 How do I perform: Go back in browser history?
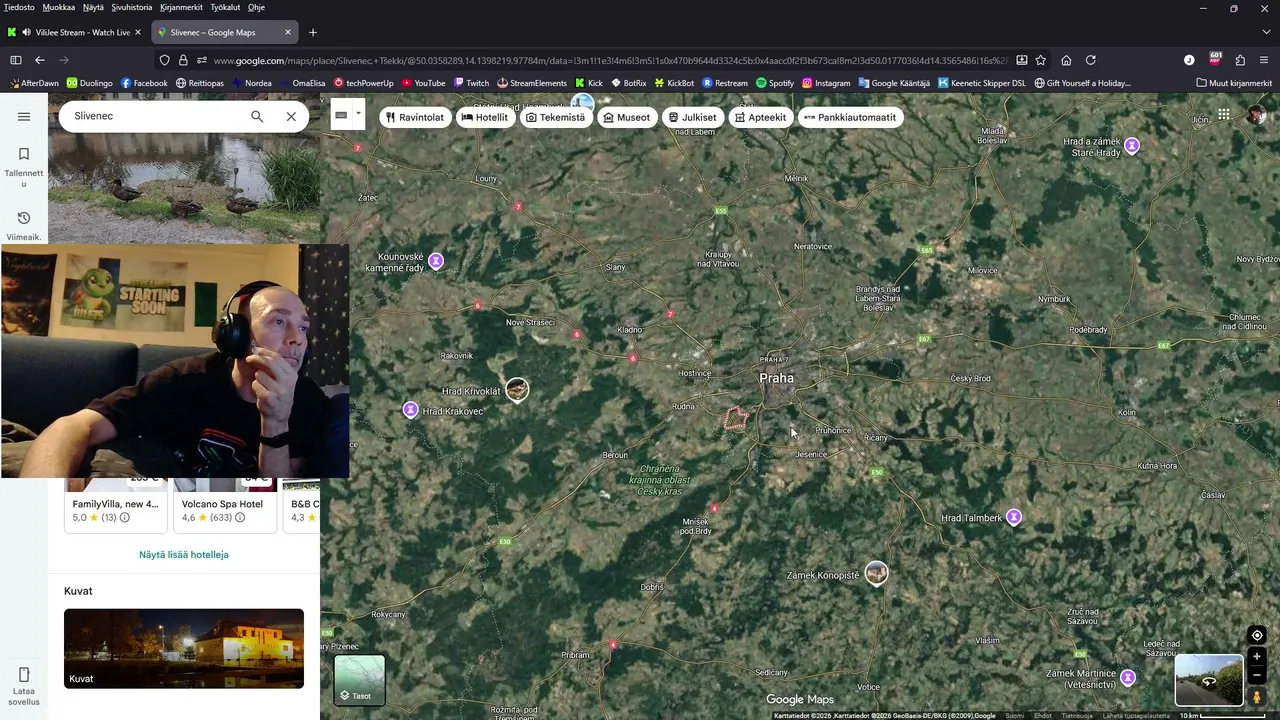[x=40, y=60]
